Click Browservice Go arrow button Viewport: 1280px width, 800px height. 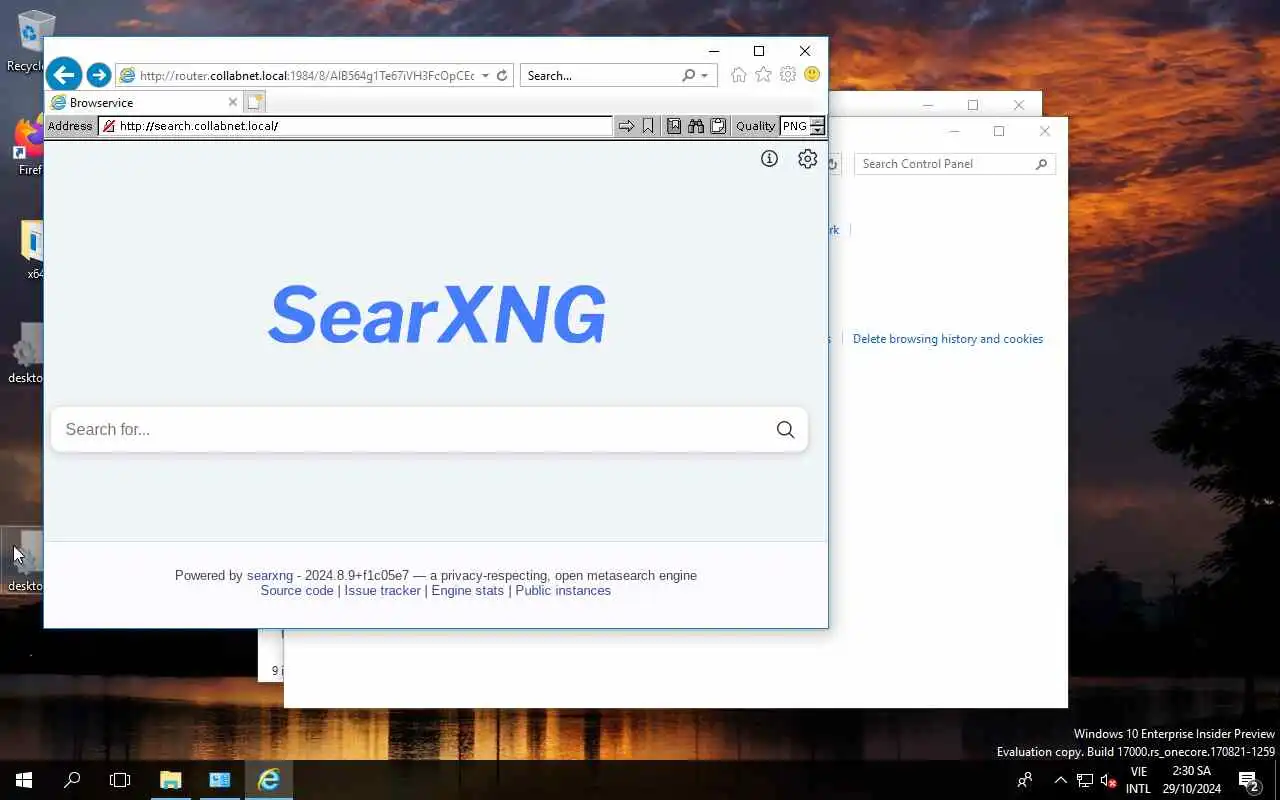(626, 126)
